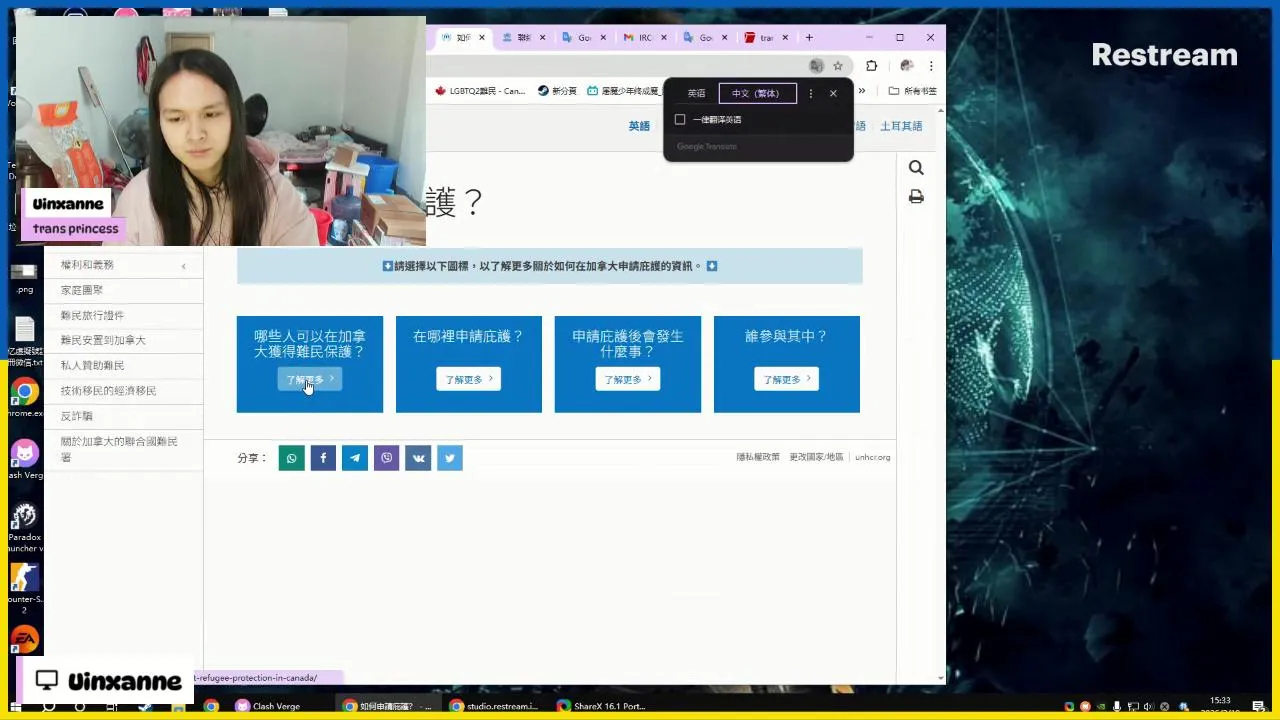Open the Counter-Strike 2 desktop shortcut

25,588
